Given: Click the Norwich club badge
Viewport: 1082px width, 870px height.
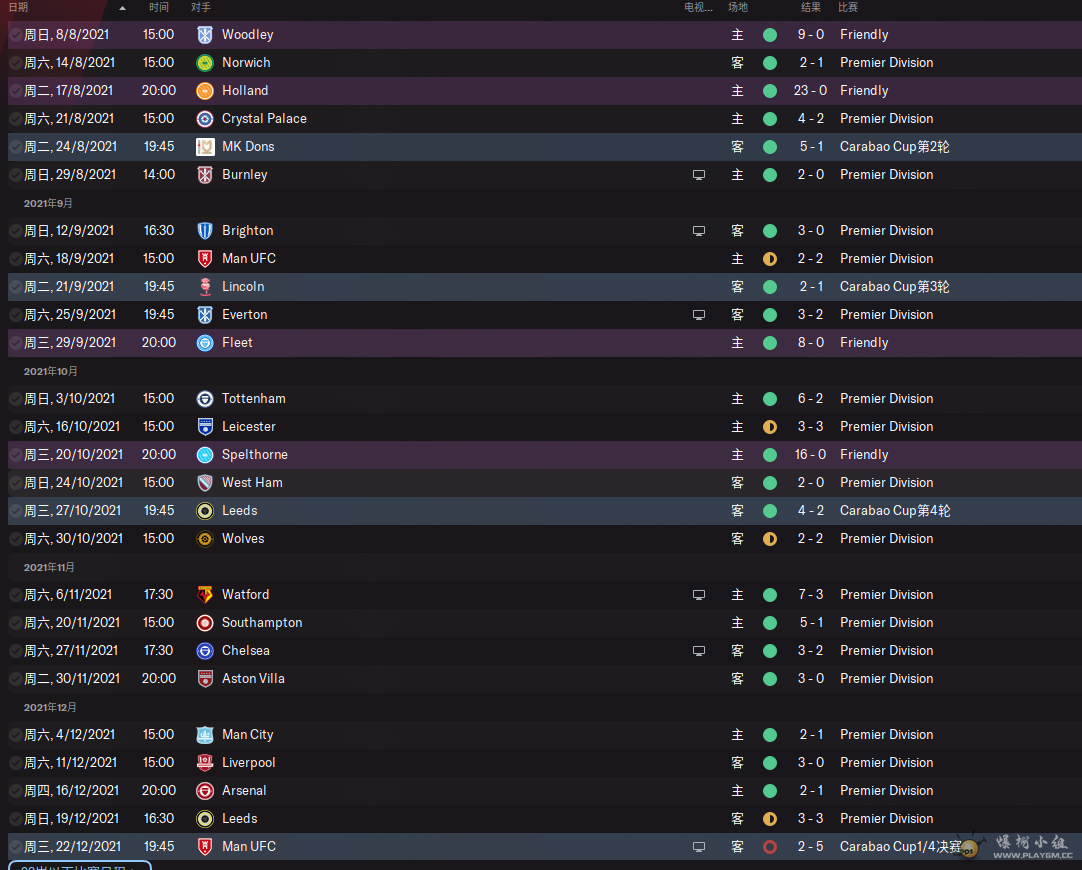Looking at the screenshot, I should coord(205,63).
